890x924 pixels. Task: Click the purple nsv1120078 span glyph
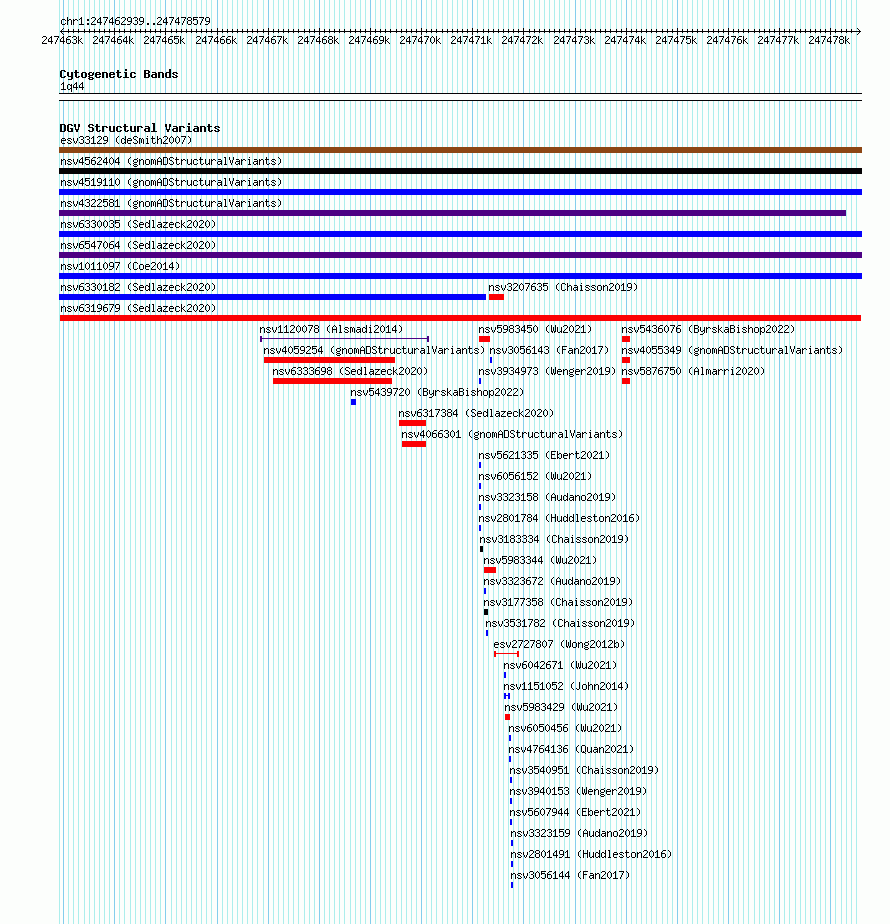point(344,339)
